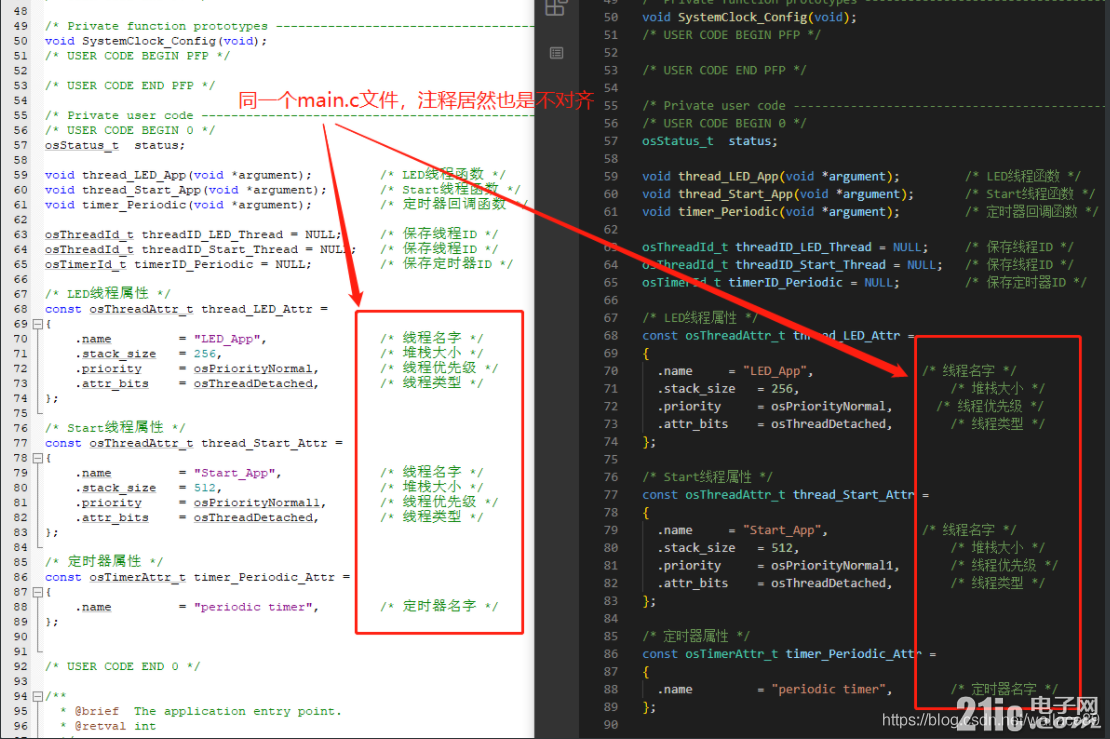The height and width of the screenshot is (739, 1110).
Task: Collapse the fold marker at line 87 in the left editor
Action: [x=38, y=592]
